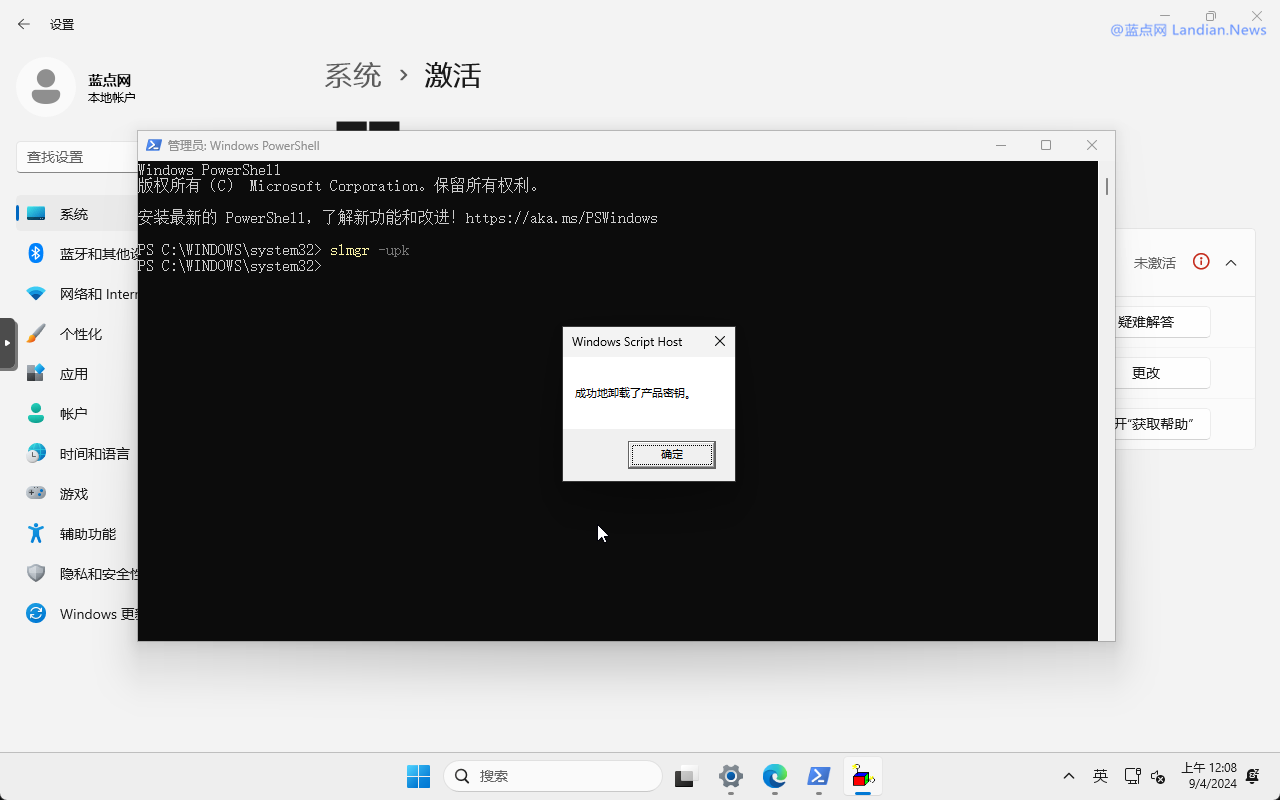The height and width of the screenshot is (800, 1280).
Task: Switch to PowerShell via taskbar icon
Action: pos(819,776)
